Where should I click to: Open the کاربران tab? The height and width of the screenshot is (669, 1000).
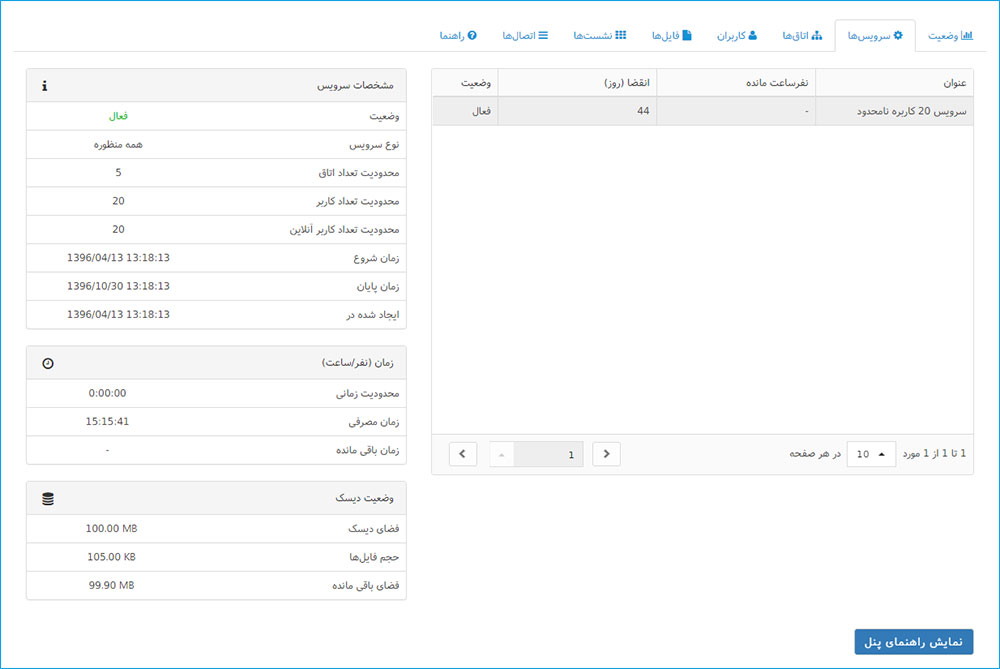click(x=737, y=36)
